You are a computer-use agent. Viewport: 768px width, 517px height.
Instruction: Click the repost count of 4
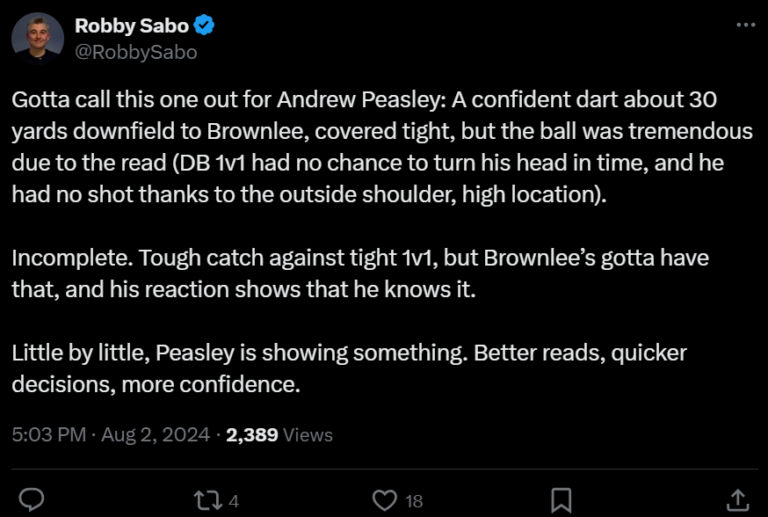(x=233, y=499)
